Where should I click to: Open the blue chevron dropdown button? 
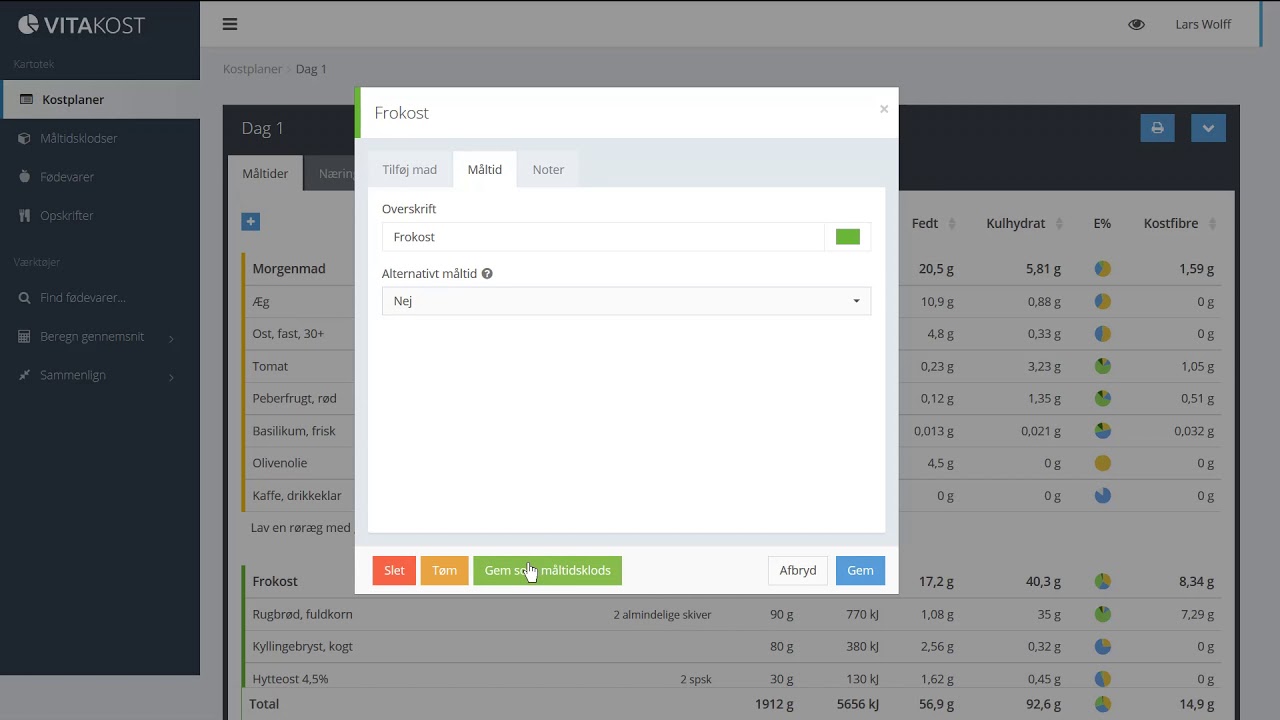tap(1208, 128)
